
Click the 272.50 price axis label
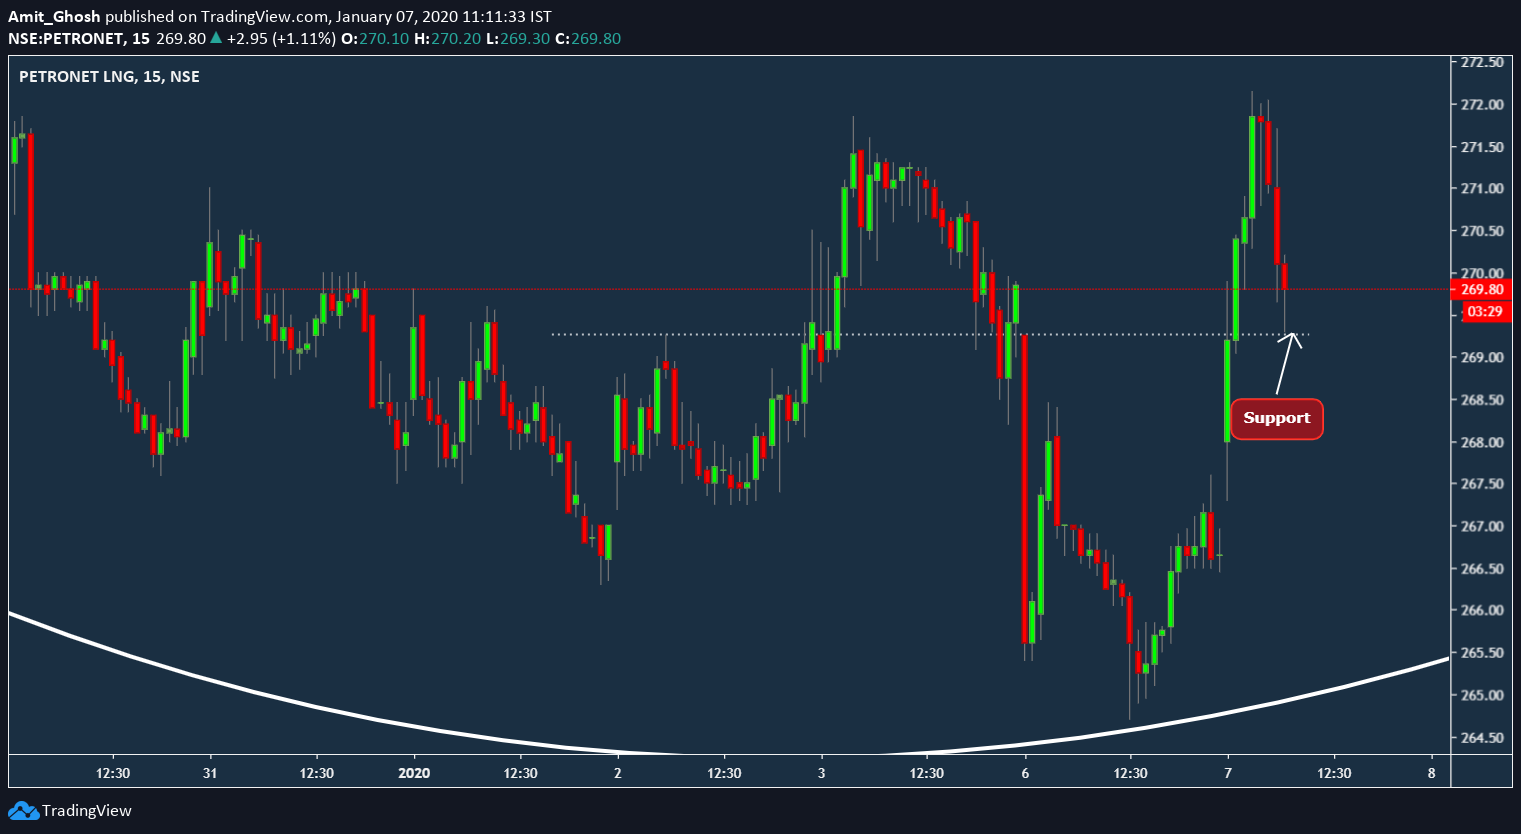point(1482,62)
